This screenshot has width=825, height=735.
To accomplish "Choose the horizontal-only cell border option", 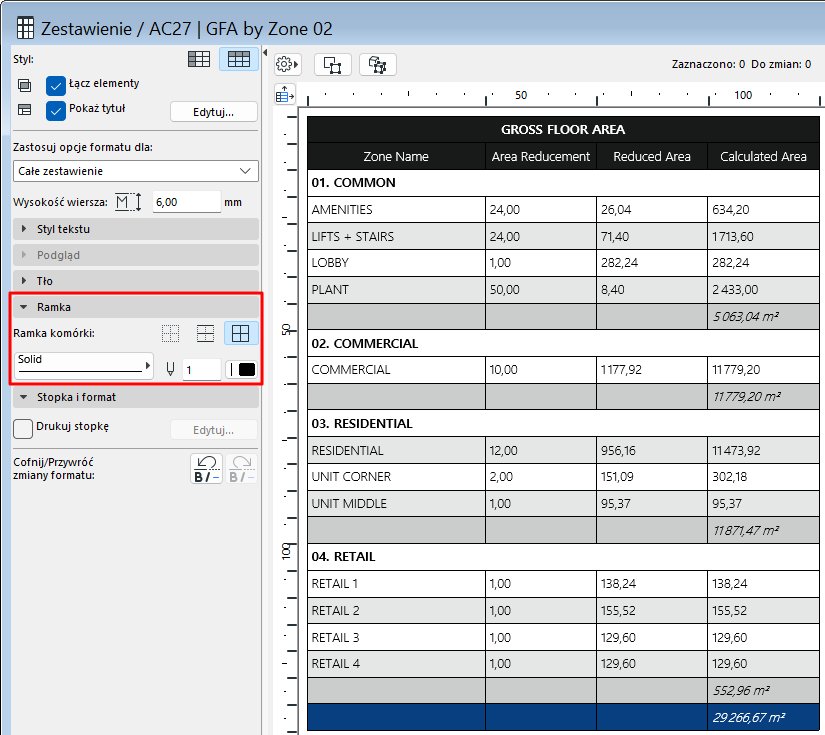I will 206,334.
